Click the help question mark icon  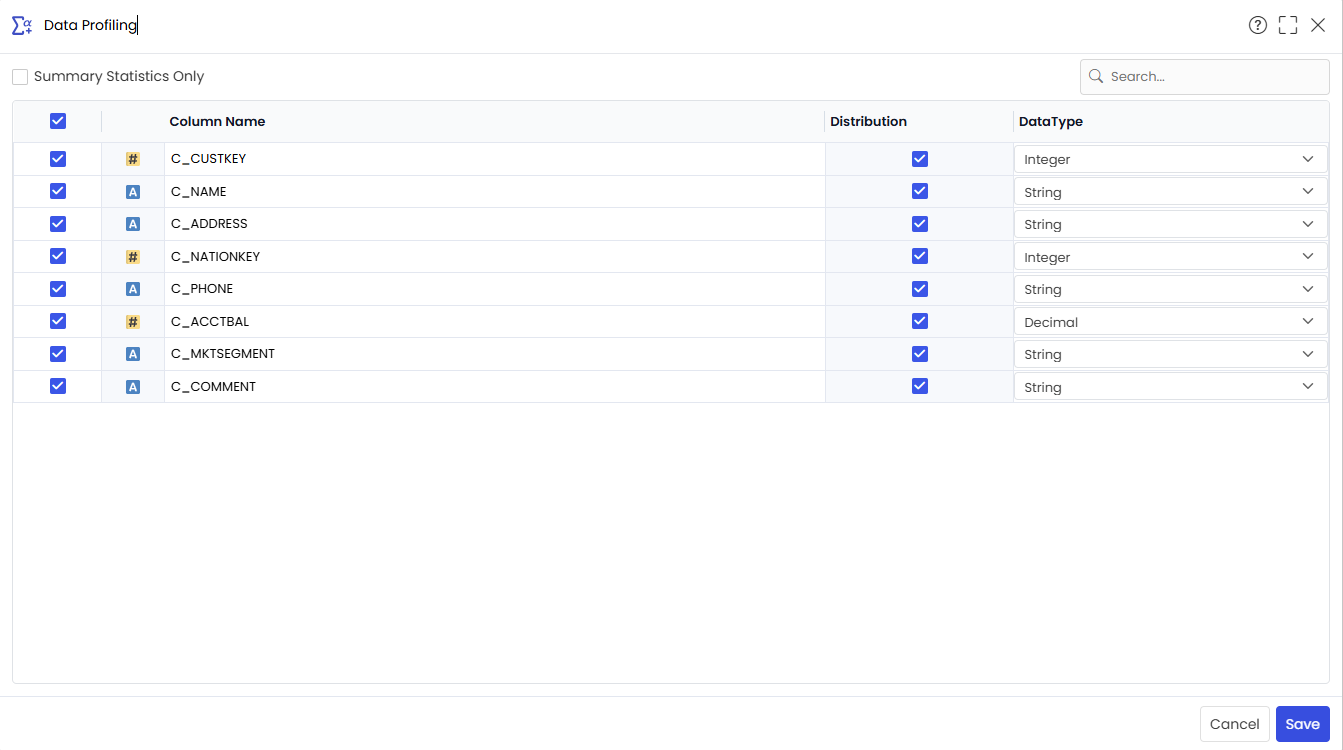[1258, 25]
